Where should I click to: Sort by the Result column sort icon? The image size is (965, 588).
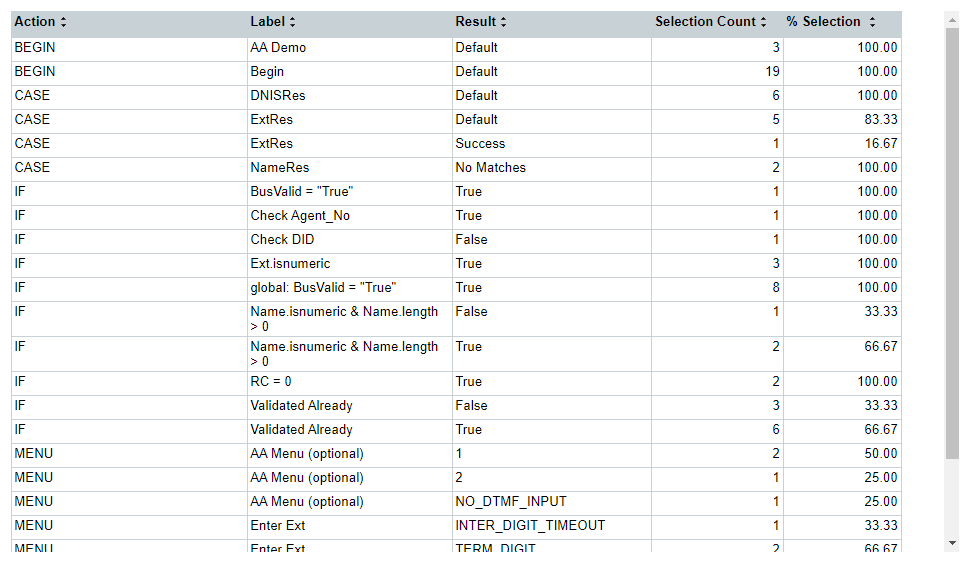pyautogui.click(x=503, y=22)
